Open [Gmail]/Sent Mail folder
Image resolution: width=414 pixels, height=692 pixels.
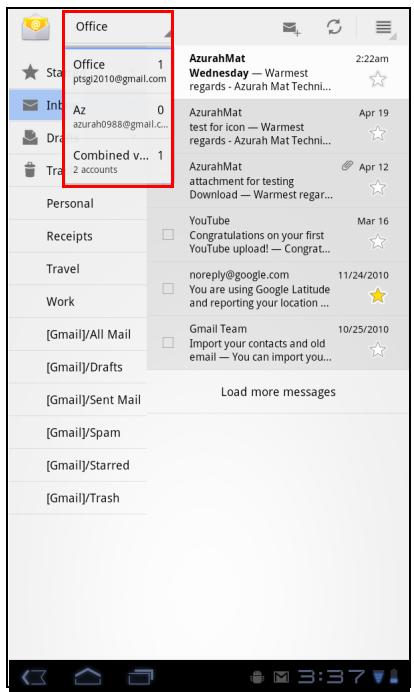tap(78, 399)
